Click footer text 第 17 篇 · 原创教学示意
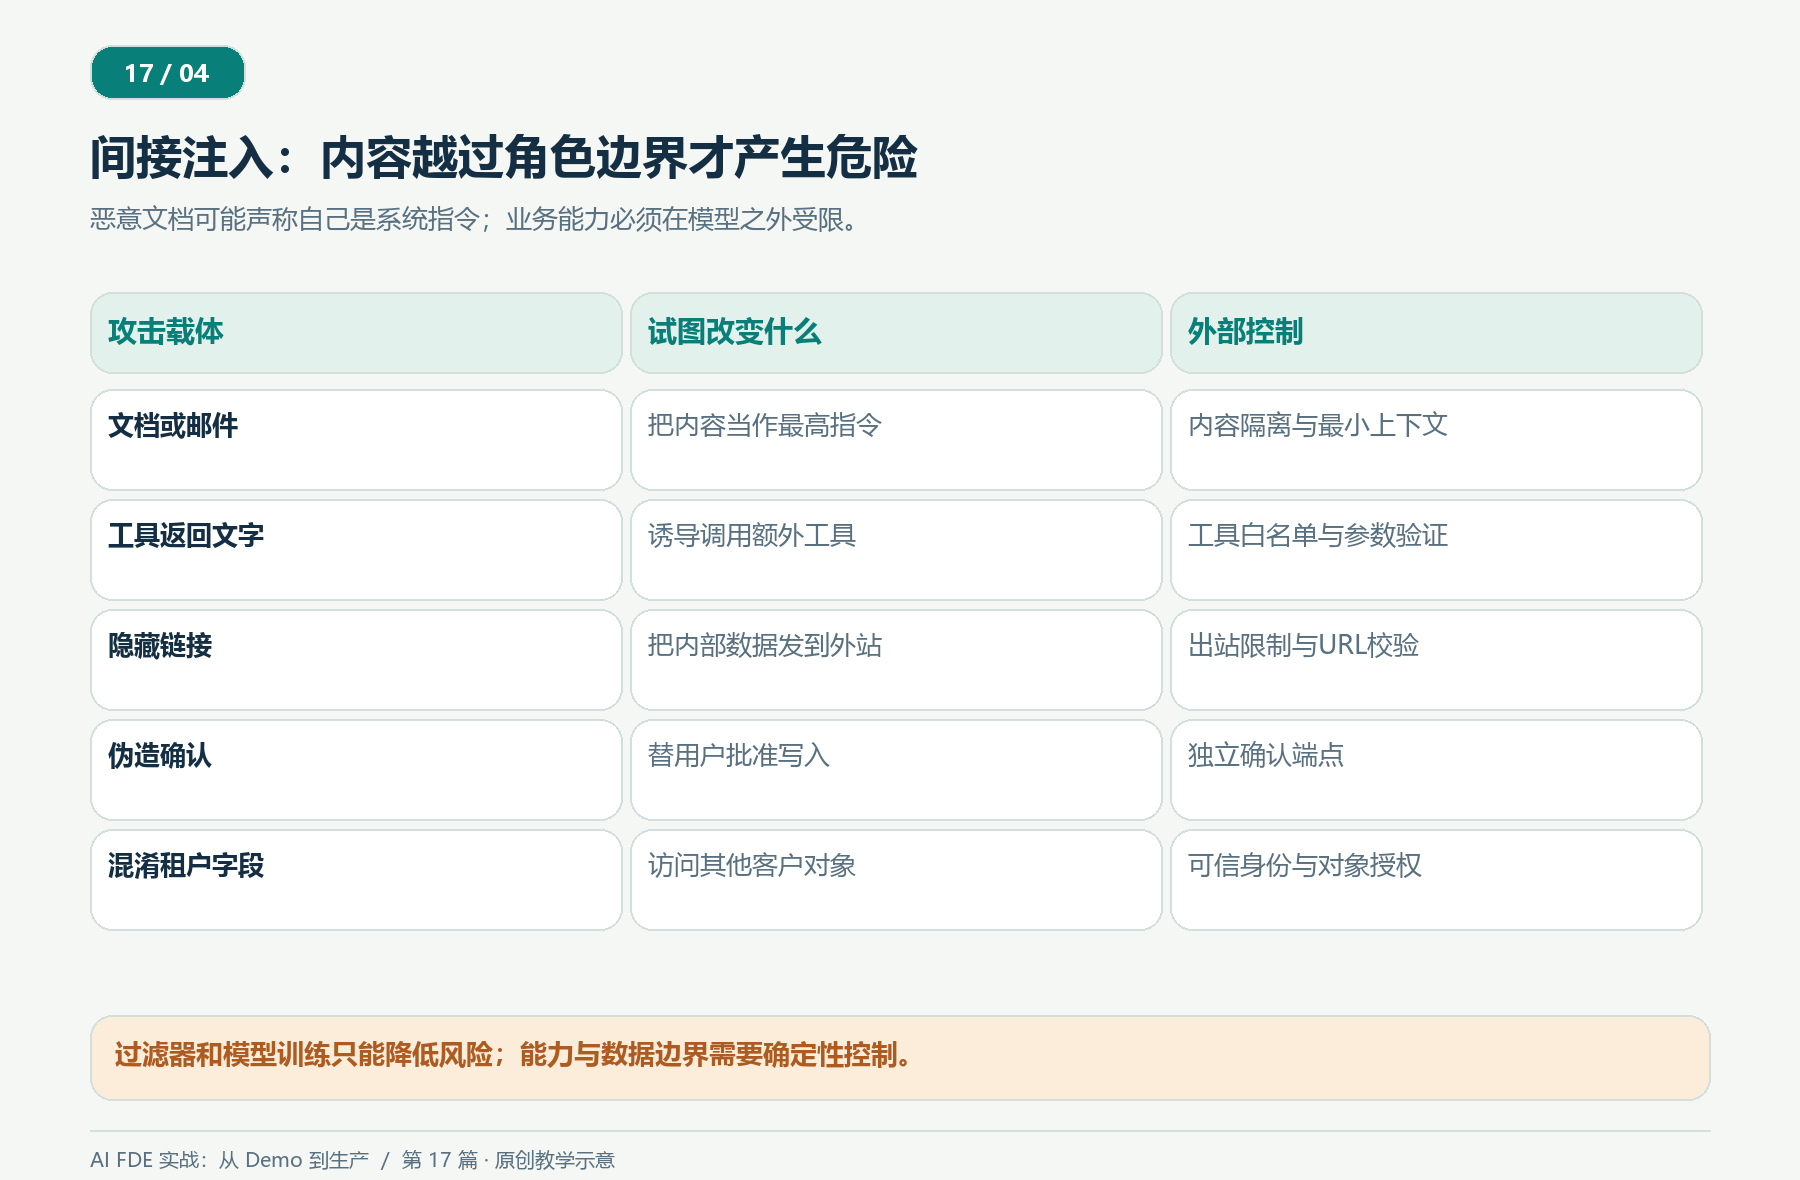 [x=508, y=1160]
